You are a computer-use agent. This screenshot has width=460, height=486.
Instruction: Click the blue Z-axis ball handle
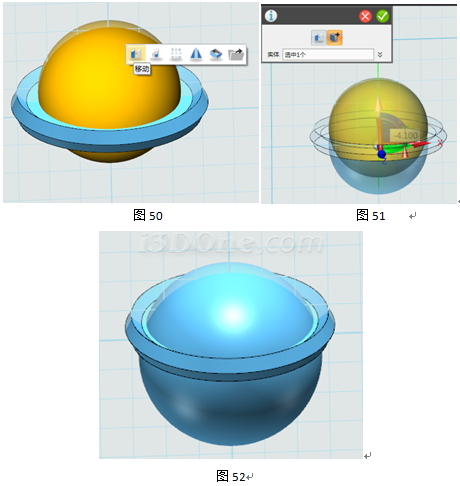point(382,154)
